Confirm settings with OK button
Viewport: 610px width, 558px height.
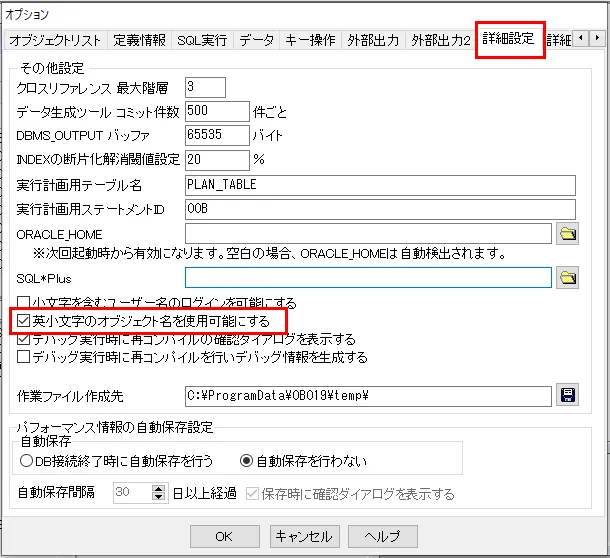click(x=224, y=536)
